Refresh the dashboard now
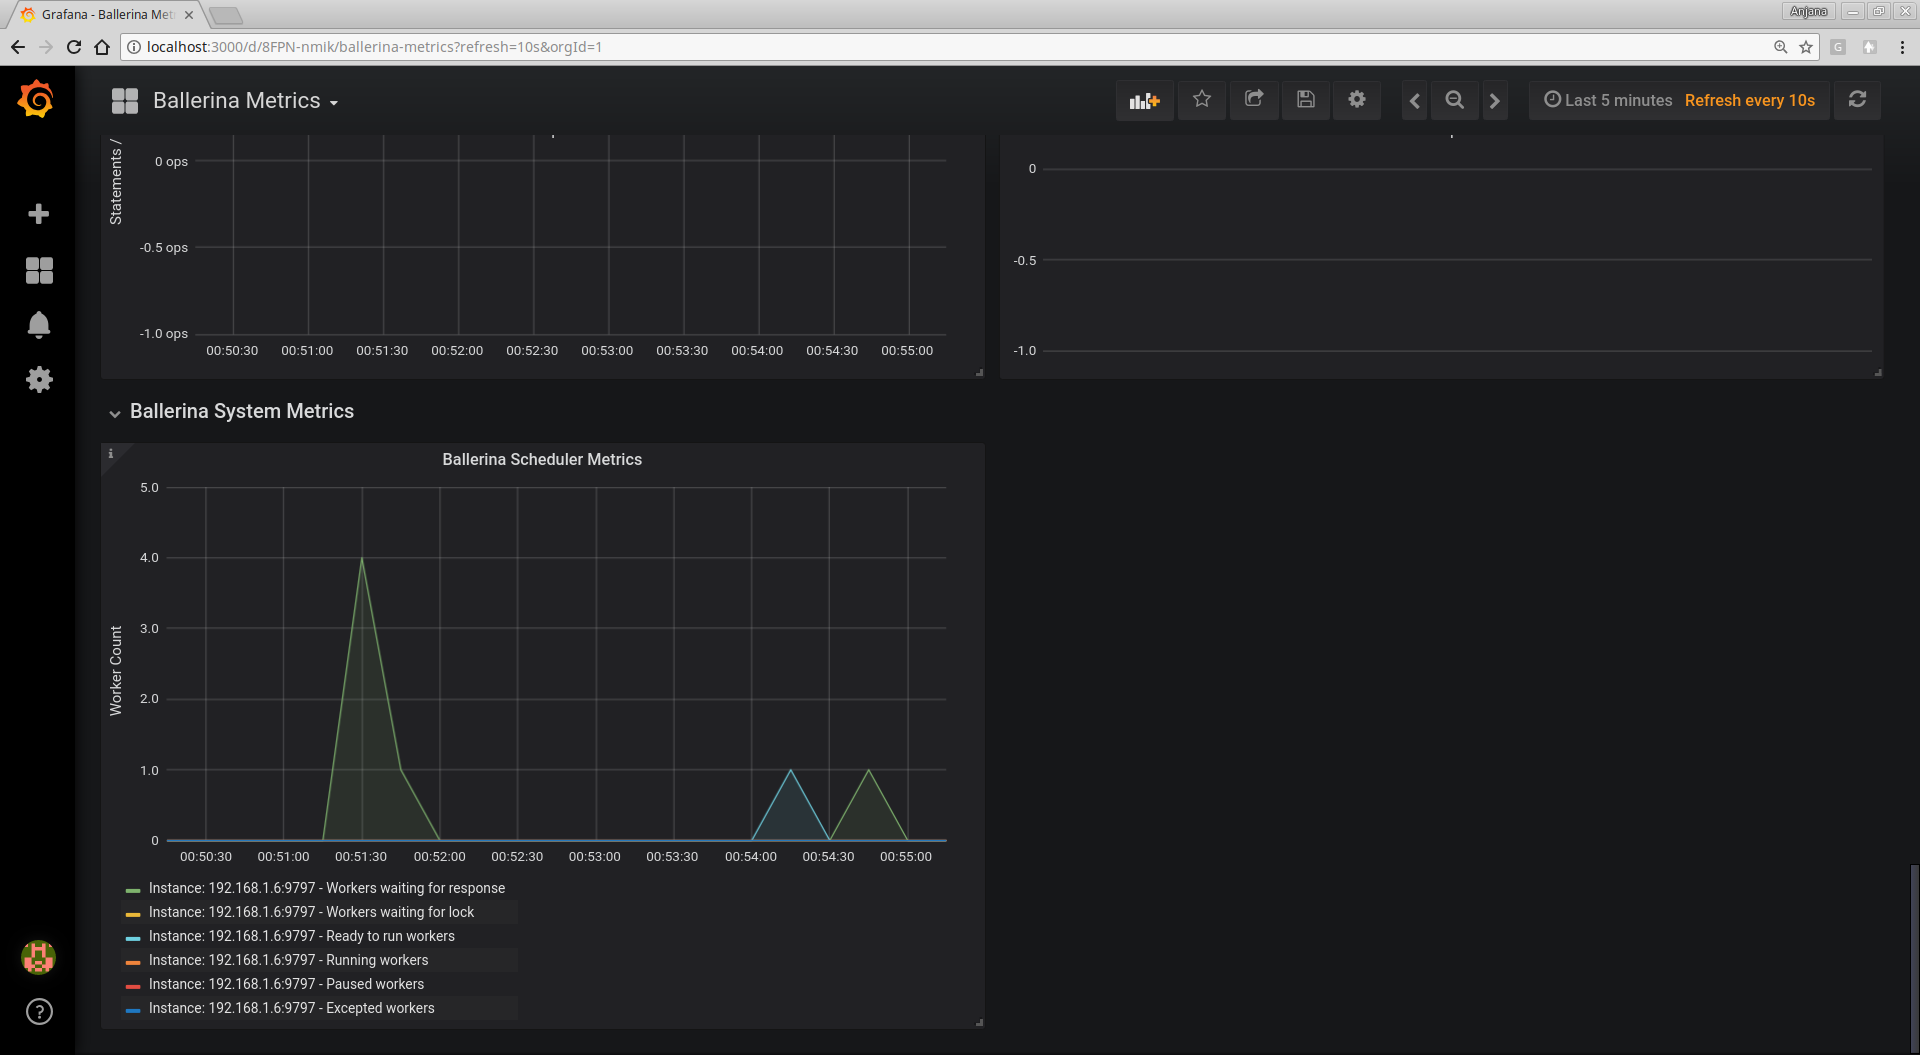The height and width of the screenshot is (1055, 1920). pyautogui.click(x=1857, y=100)
